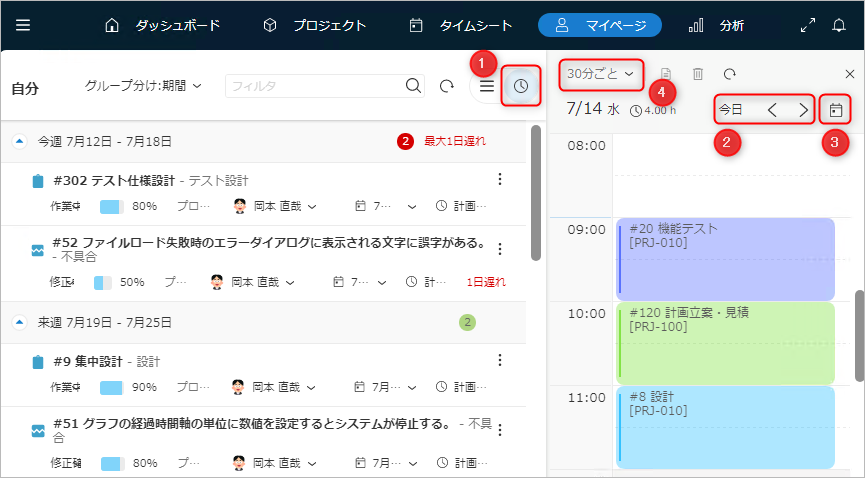Open the プロジェクト tab
865x478 pixels.
[314, 25]
